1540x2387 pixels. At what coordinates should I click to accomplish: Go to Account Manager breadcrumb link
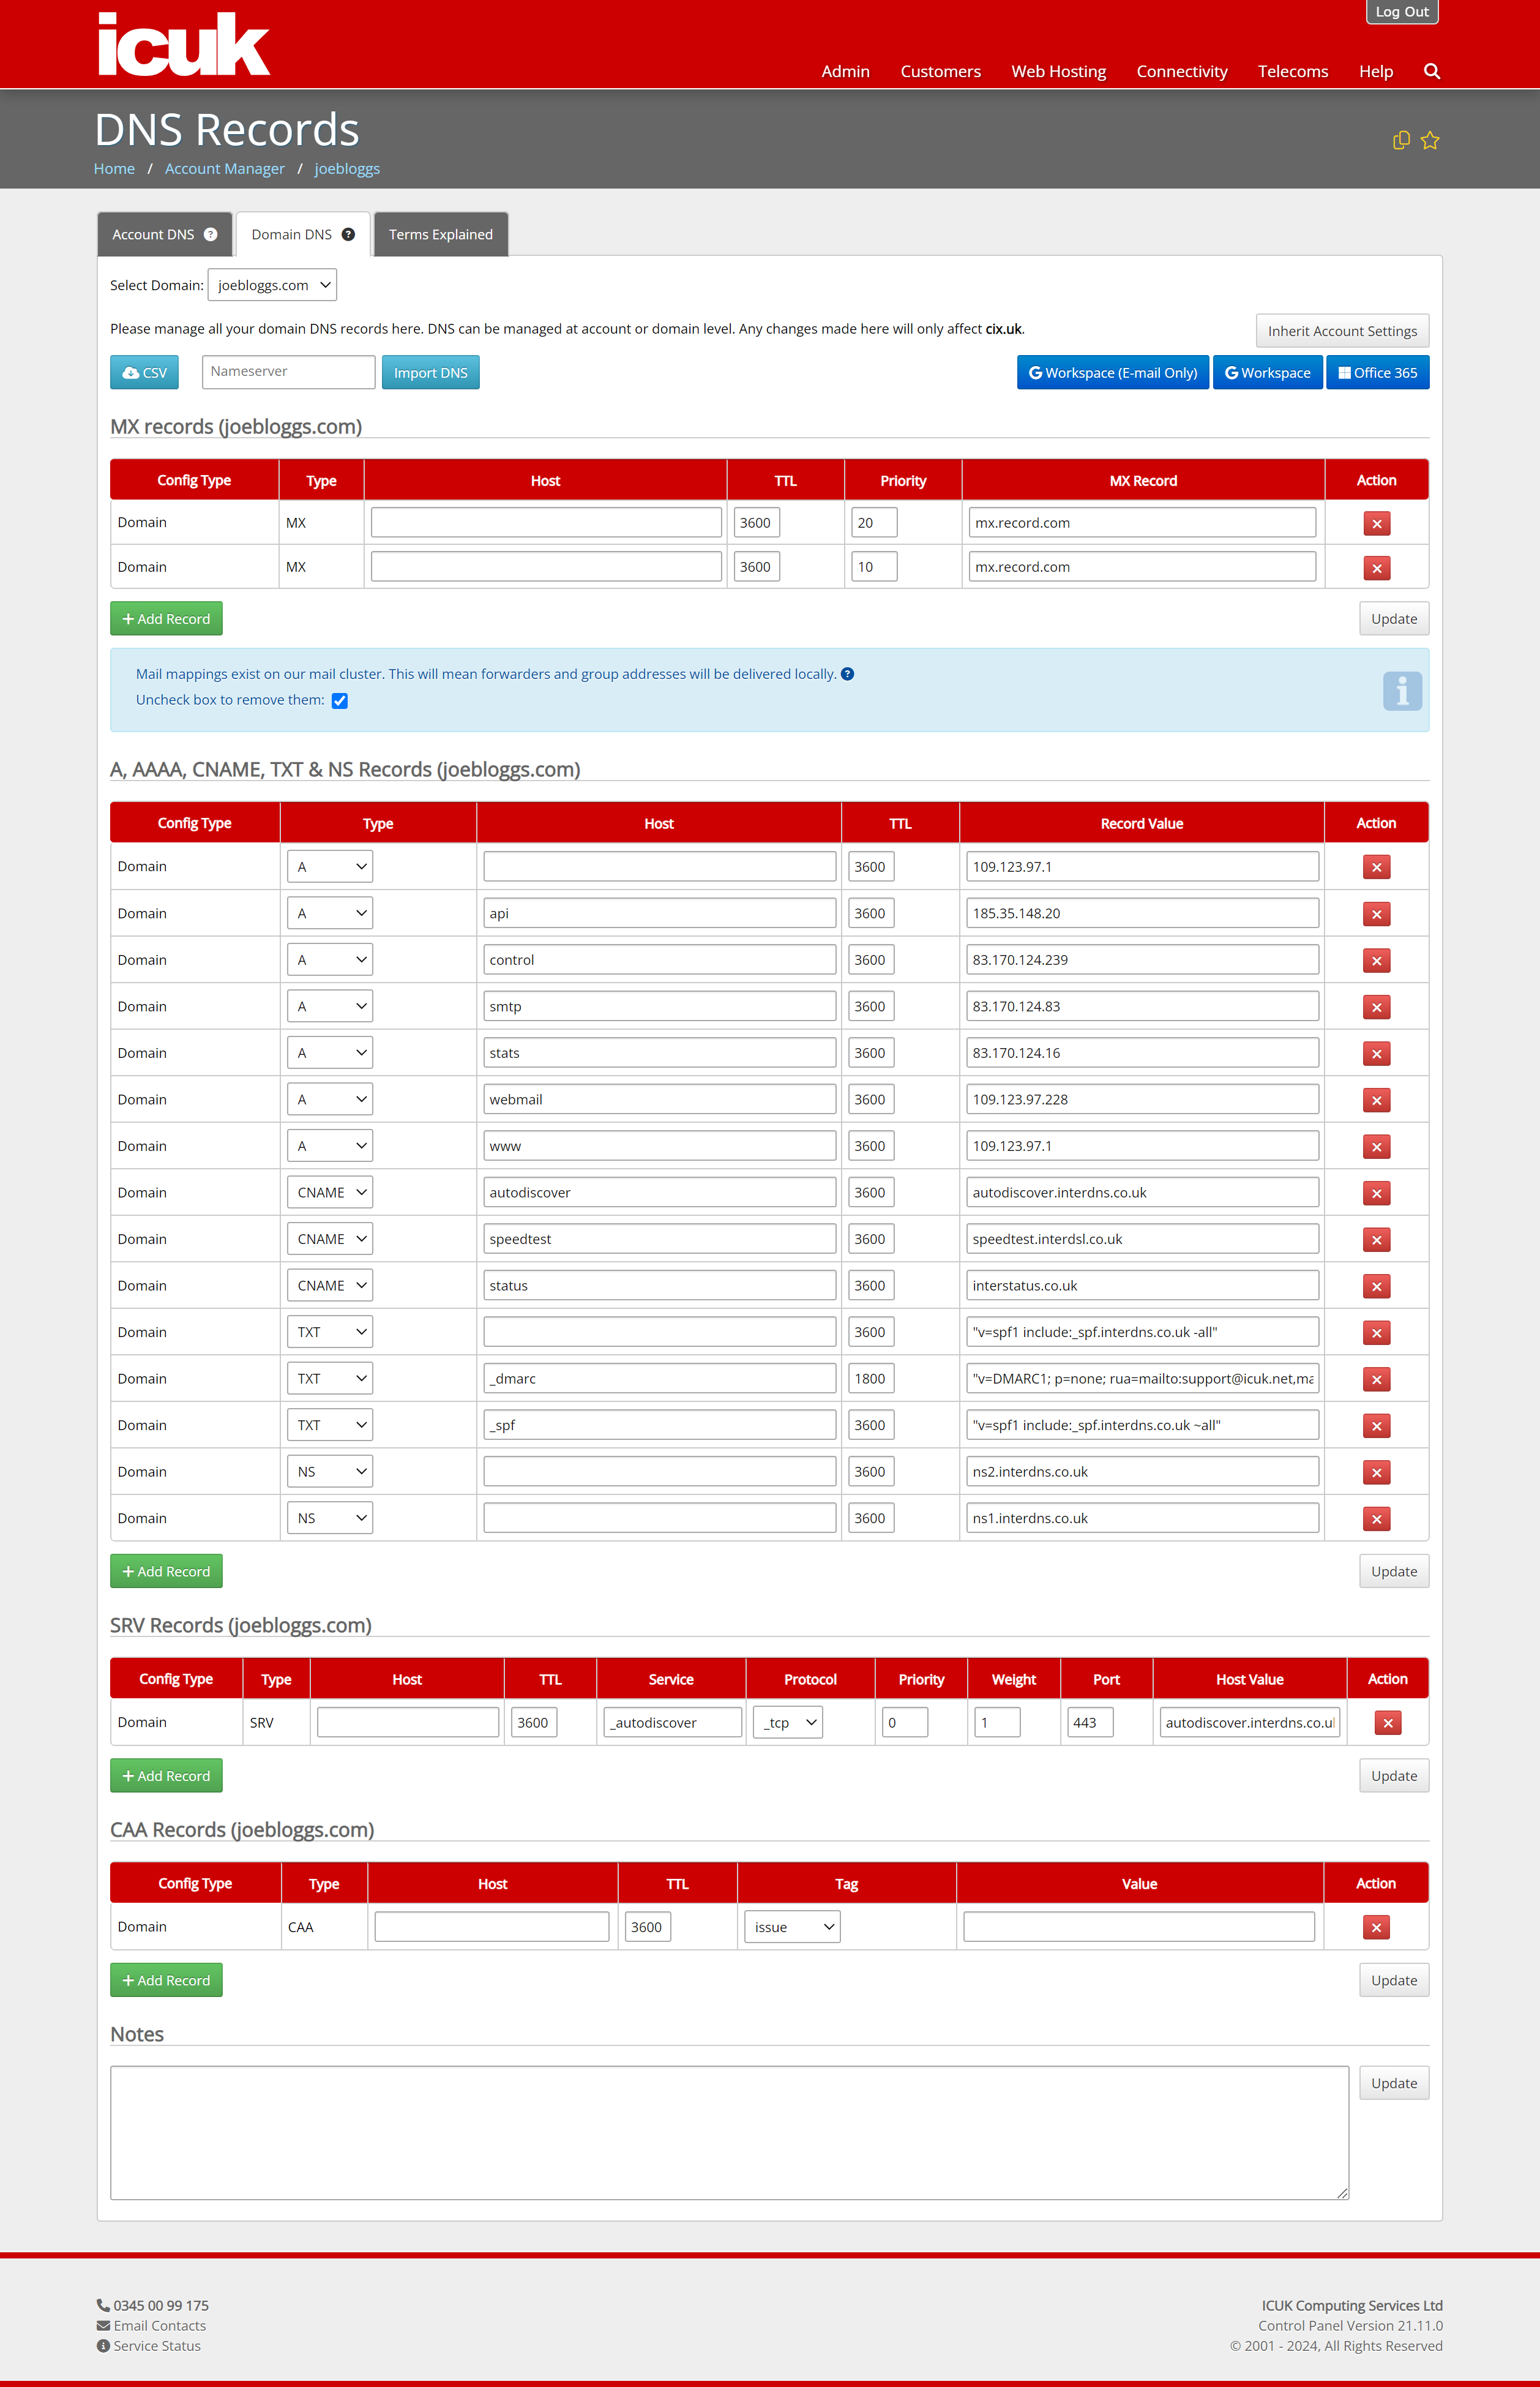pos(225,169)
